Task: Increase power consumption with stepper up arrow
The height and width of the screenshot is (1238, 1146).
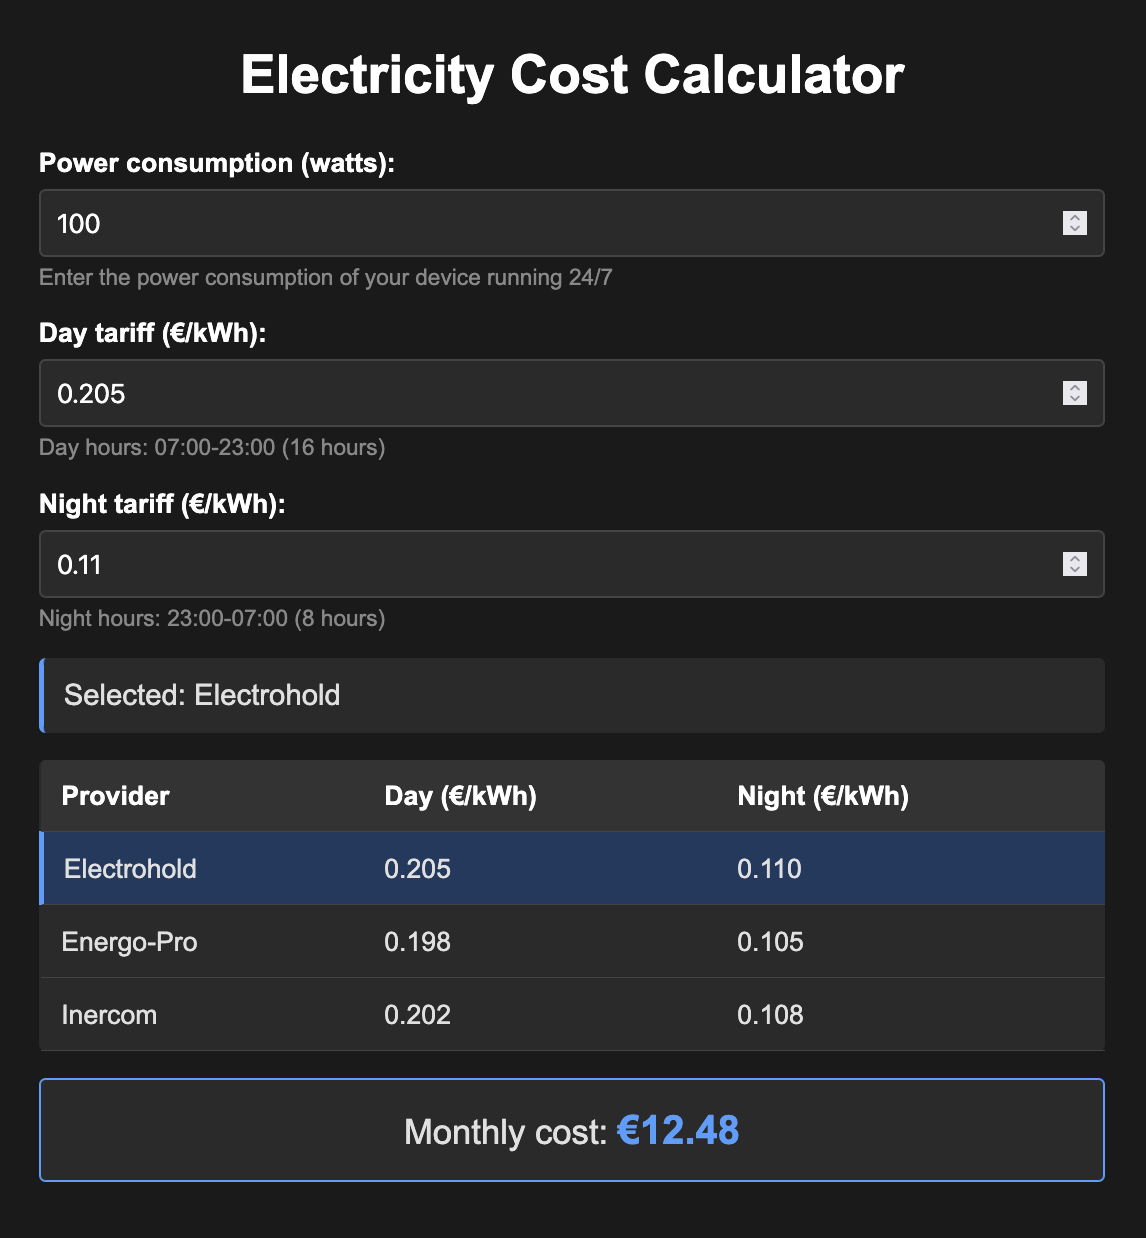Action: tap(1075, 217)
